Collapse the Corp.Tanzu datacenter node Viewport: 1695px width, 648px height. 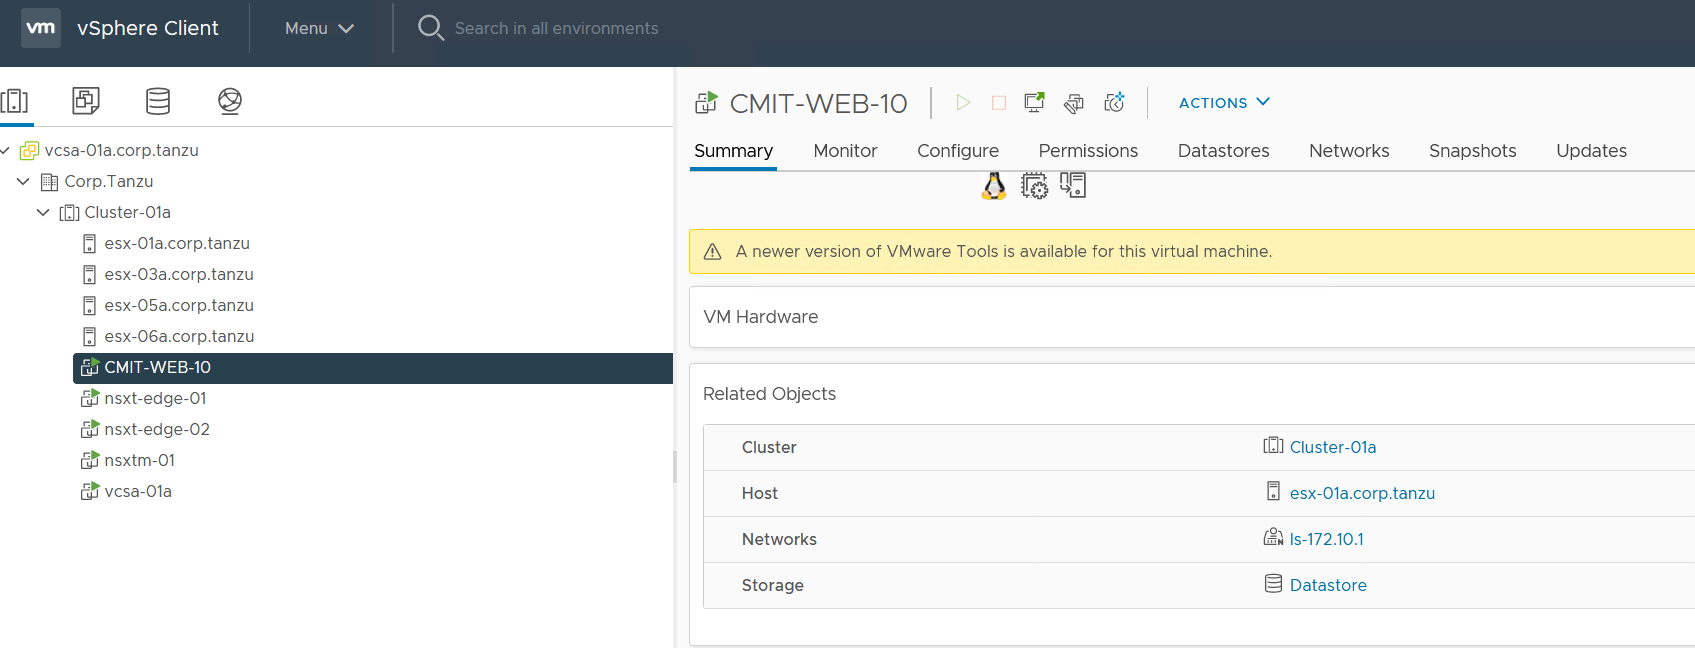coord(23,181)
